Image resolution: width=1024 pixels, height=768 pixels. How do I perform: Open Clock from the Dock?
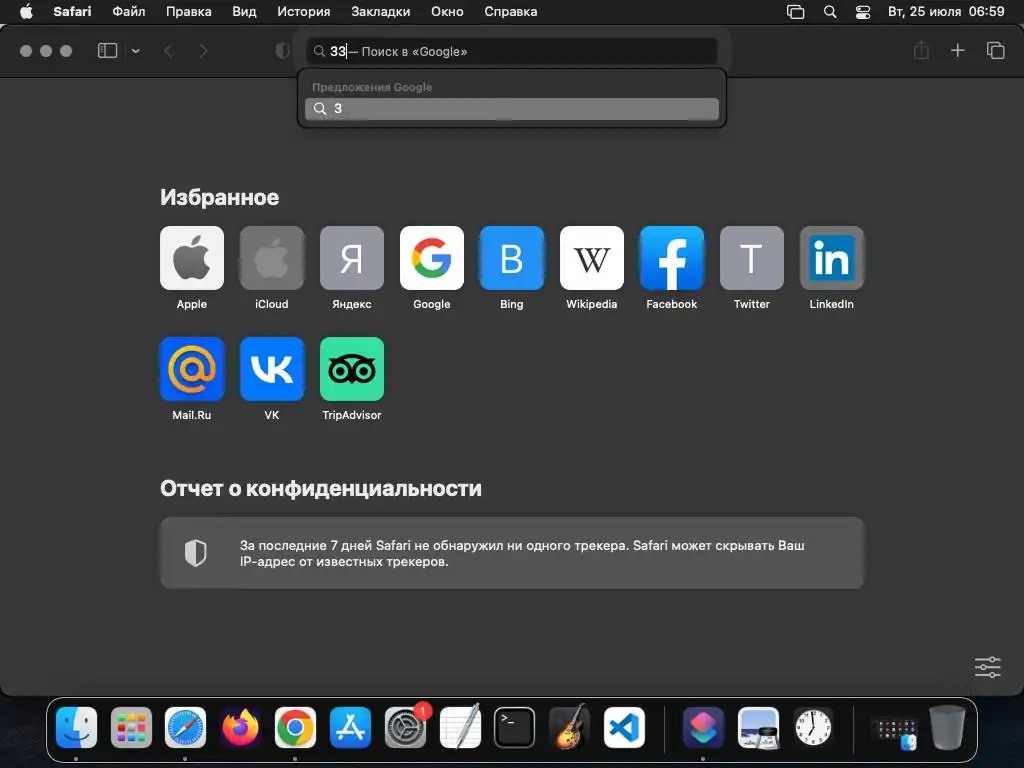812,727
